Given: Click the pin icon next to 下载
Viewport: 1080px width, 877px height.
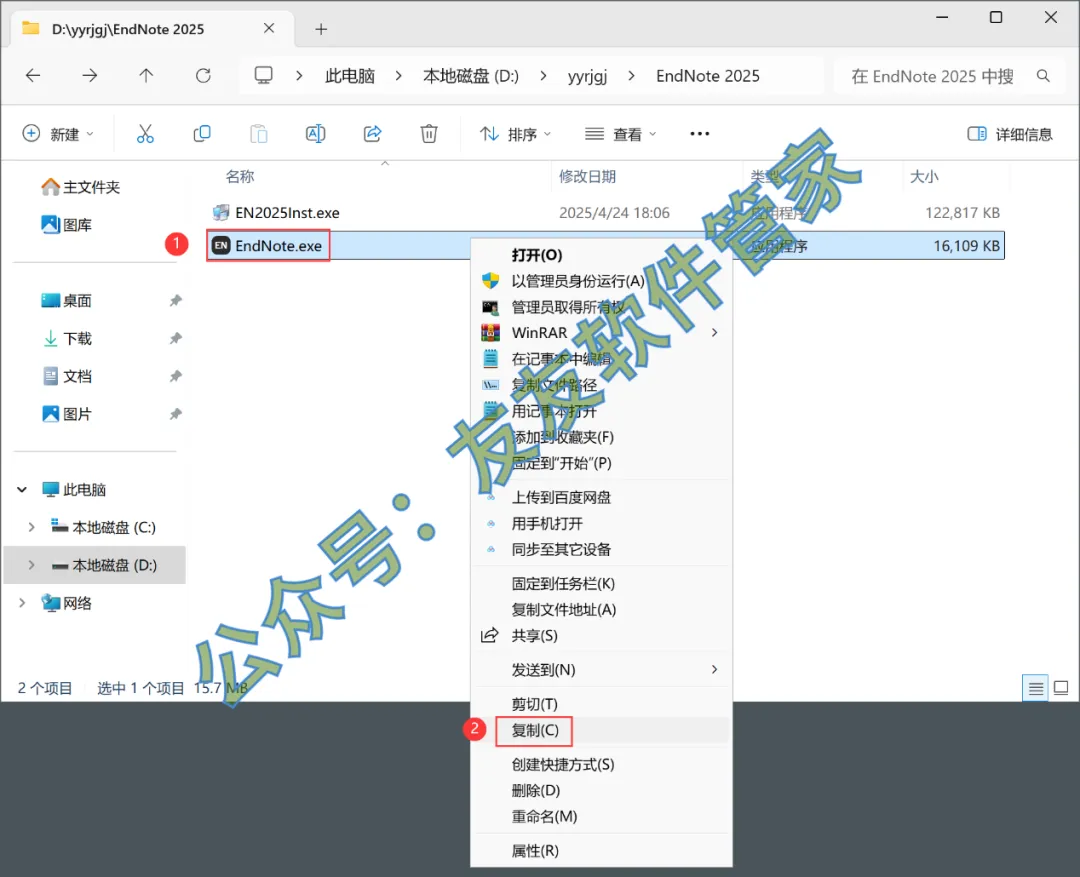Looking at the screenshot, I should pyautogui.click(x=176, y=338).
